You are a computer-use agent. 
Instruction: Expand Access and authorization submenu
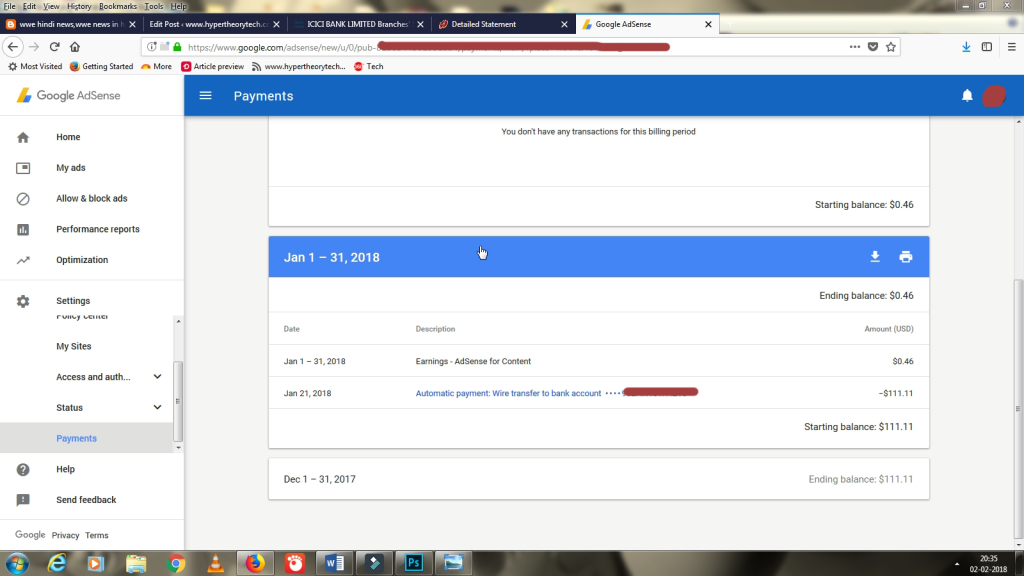(x=157, y=377)
